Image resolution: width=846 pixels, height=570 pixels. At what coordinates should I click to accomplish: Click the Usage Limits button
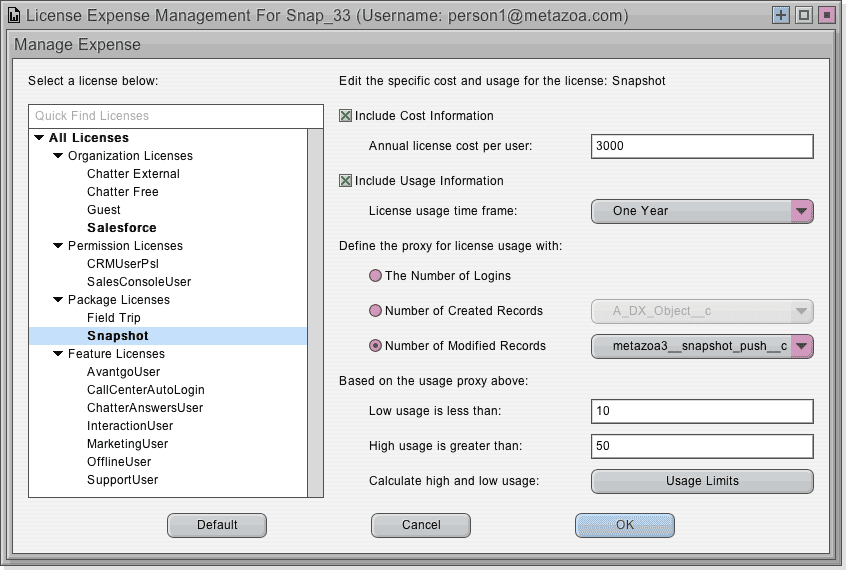coord(702,481)
